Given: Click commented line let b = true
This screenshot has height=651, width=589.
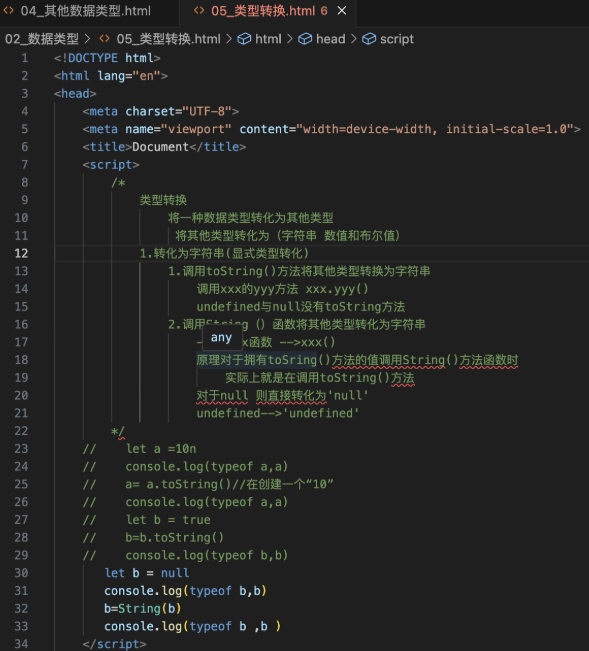Looking at the screenshot, I should (x=168, y=520).
